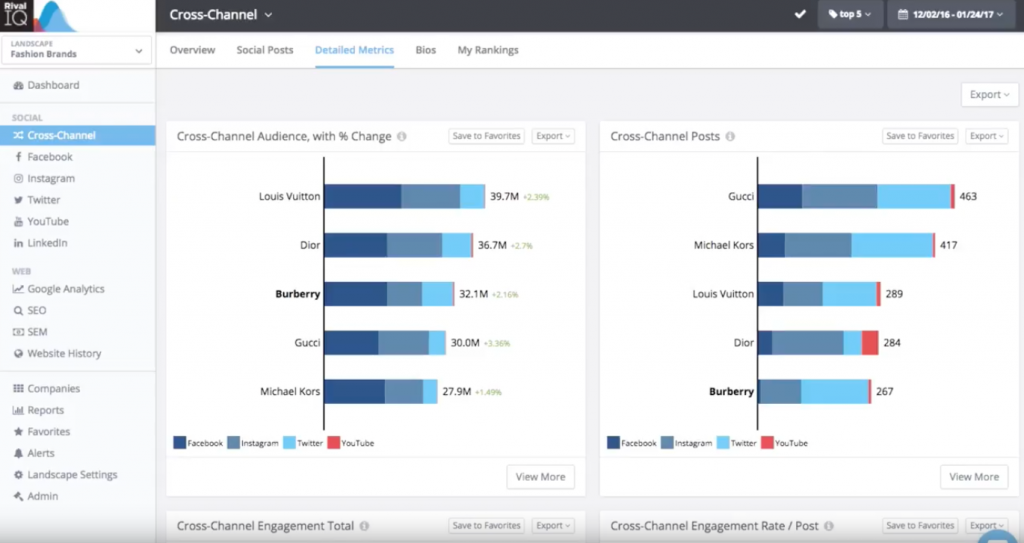The width and height of the screenshot is (1024, 543).
Task: Toggle YouTube series in Posts chart legend
Action: tap(784, 443)
